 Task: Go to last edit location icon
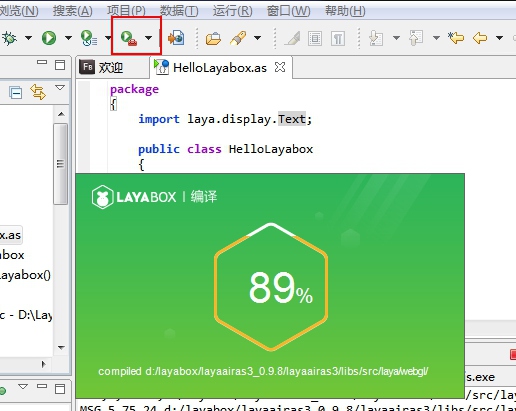(x=456, y=38)
